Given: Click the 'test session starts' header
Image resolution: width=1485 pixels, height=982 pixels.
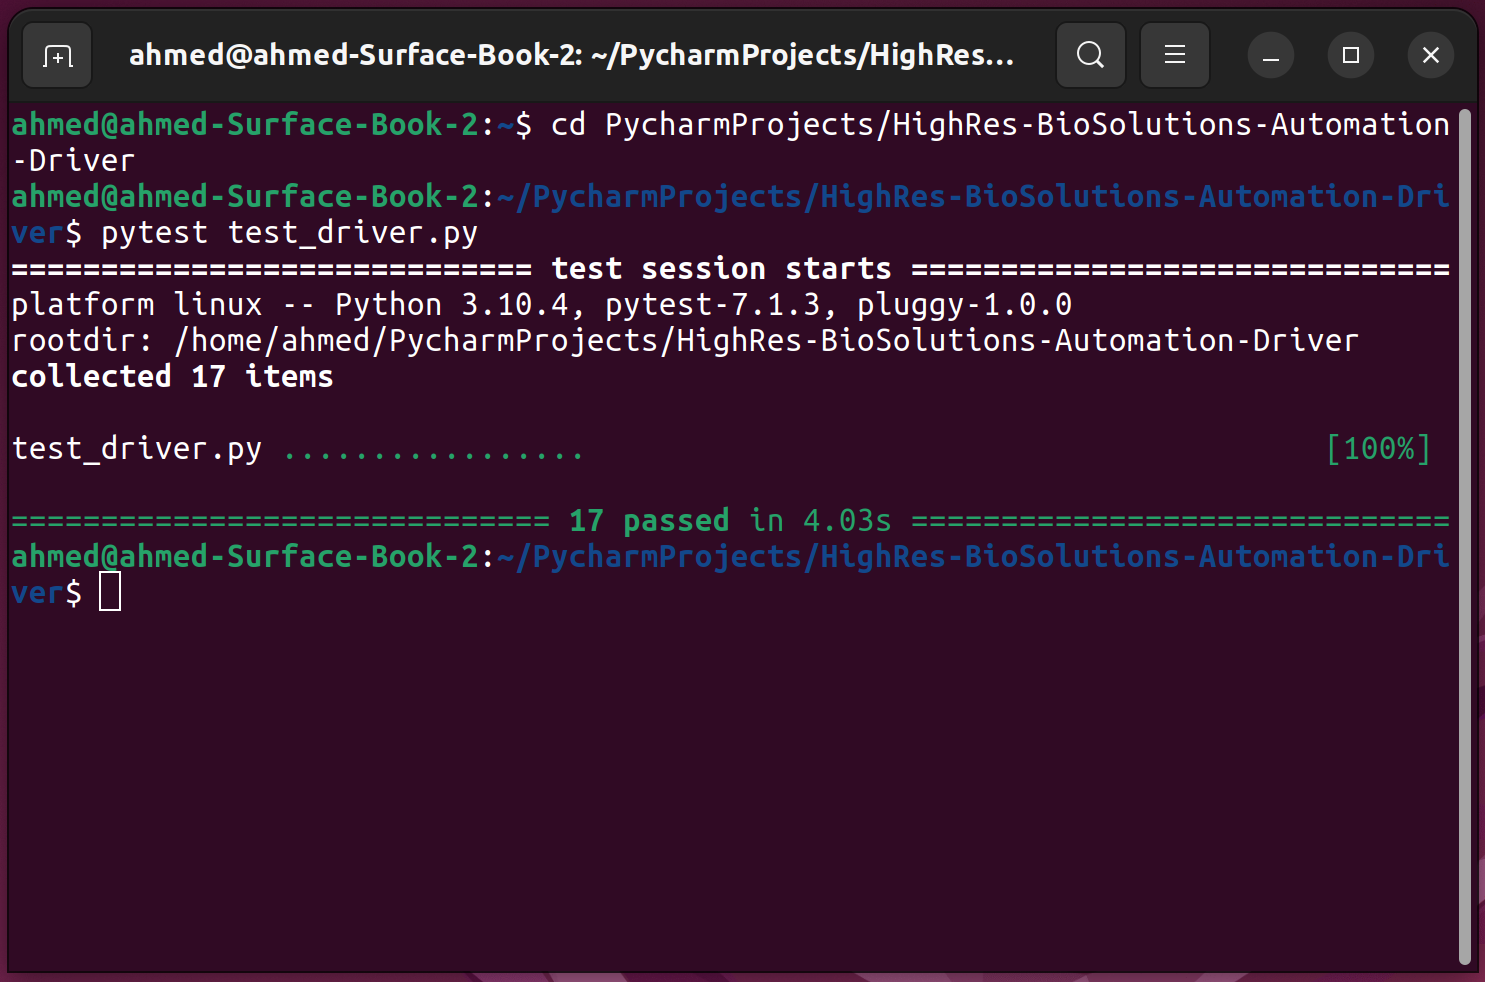Looking at the screenshot, I should [721, 269].
